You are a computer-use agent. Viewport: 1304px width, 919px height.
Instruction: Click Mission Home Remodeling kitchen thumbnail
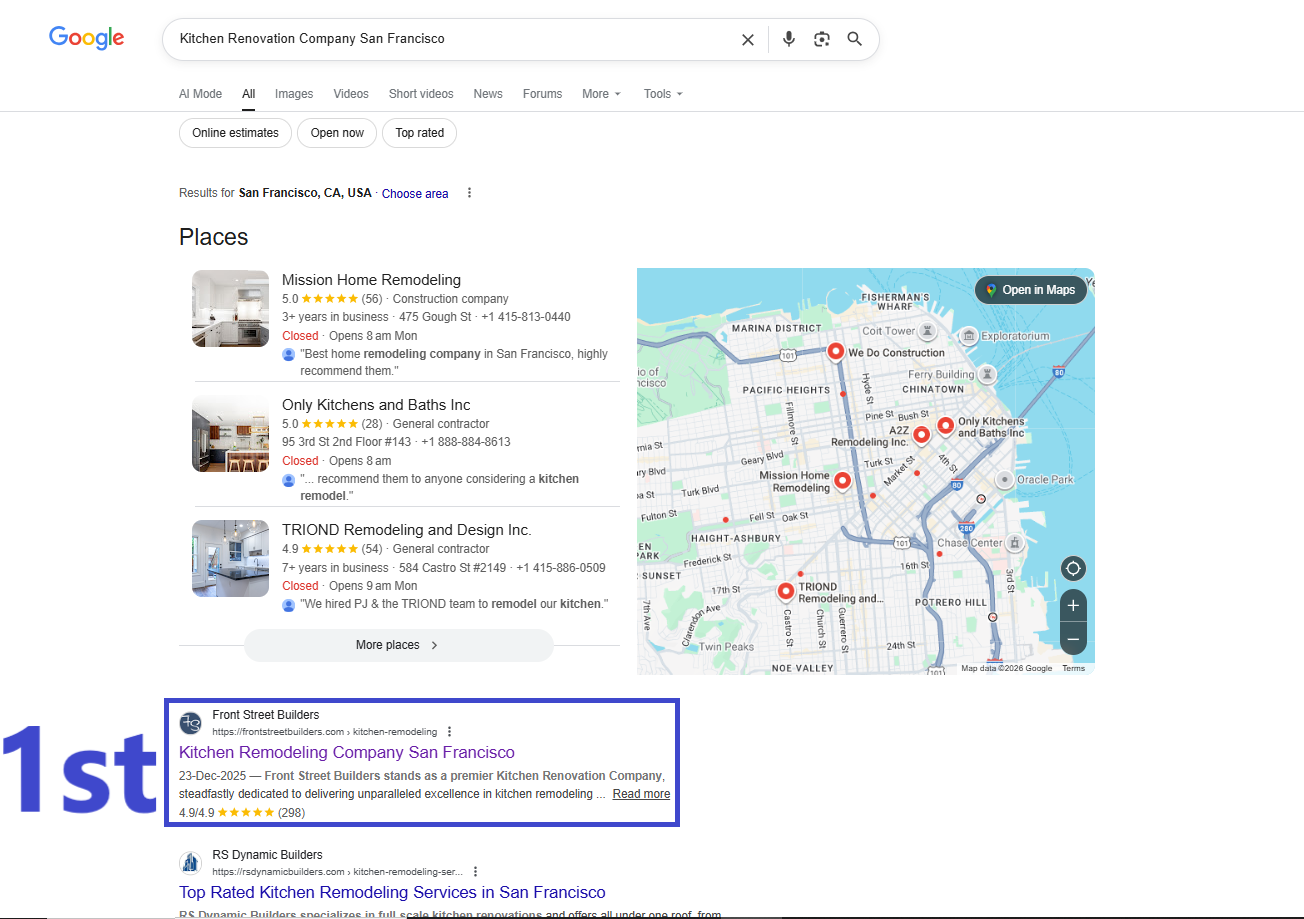click(x=231, y=309)
